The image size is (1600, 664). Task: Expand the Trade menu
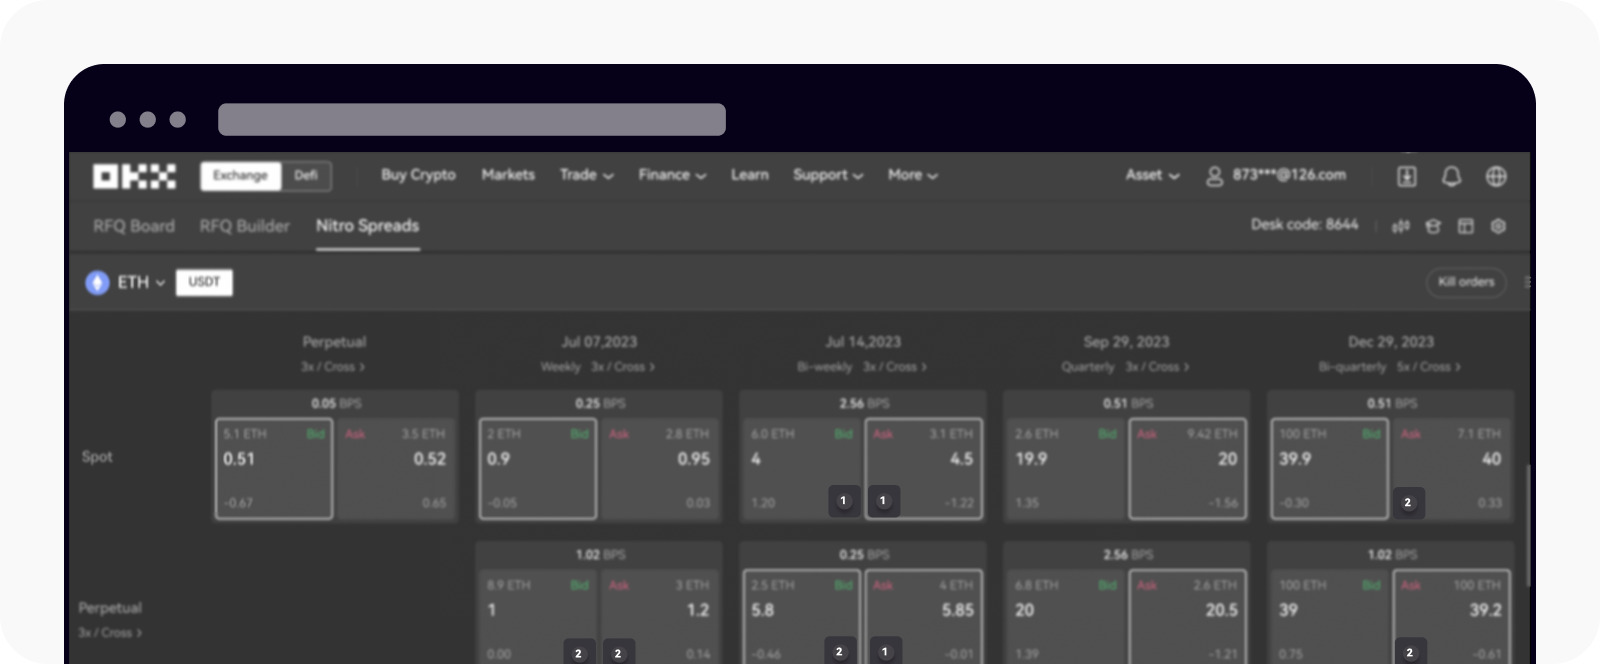(x=586, y=175)
